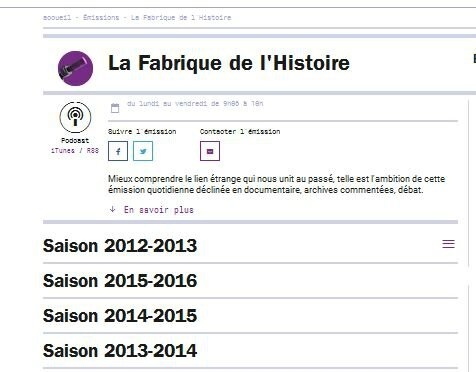Click the Twitter follow icon

pos(143,151)
